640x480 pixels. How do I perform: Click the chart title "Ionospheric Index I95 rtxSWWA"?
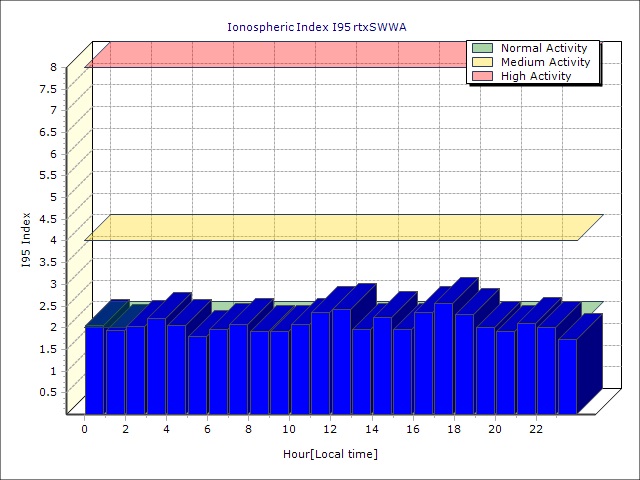coord(317,27)
